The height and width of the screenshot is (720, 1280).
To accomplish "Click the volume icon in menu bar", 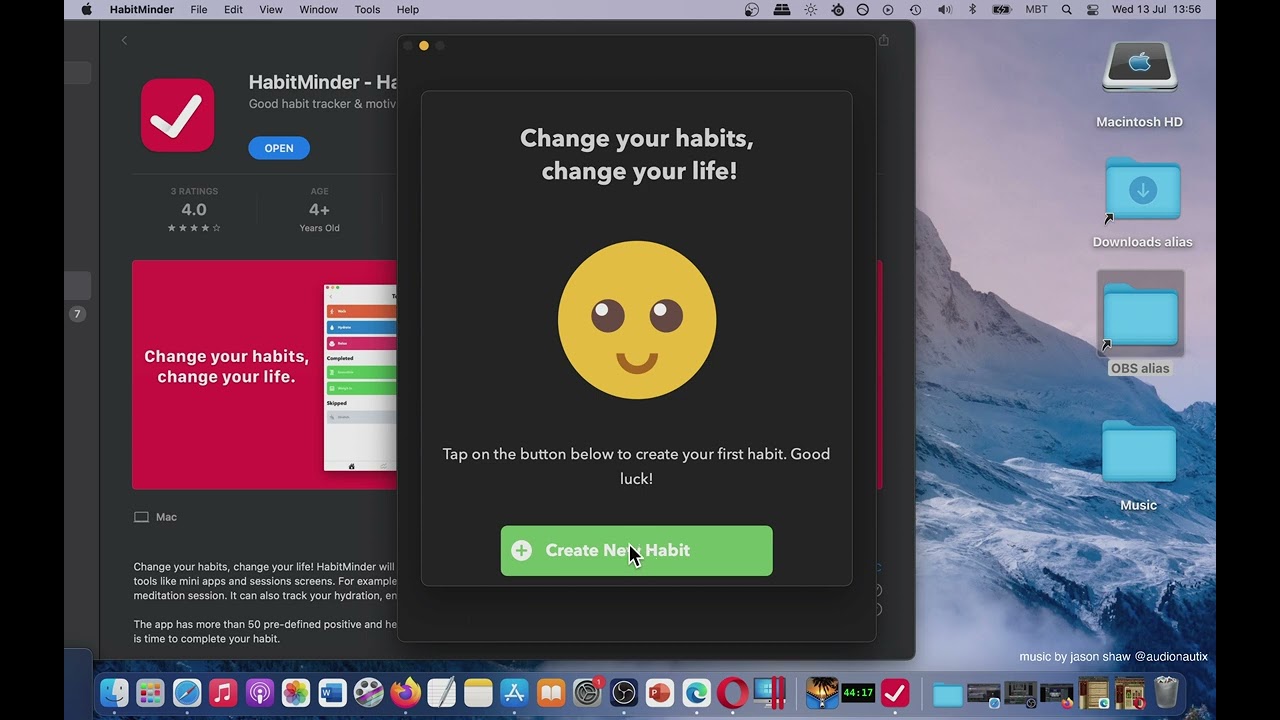I will tap(945, 9).
